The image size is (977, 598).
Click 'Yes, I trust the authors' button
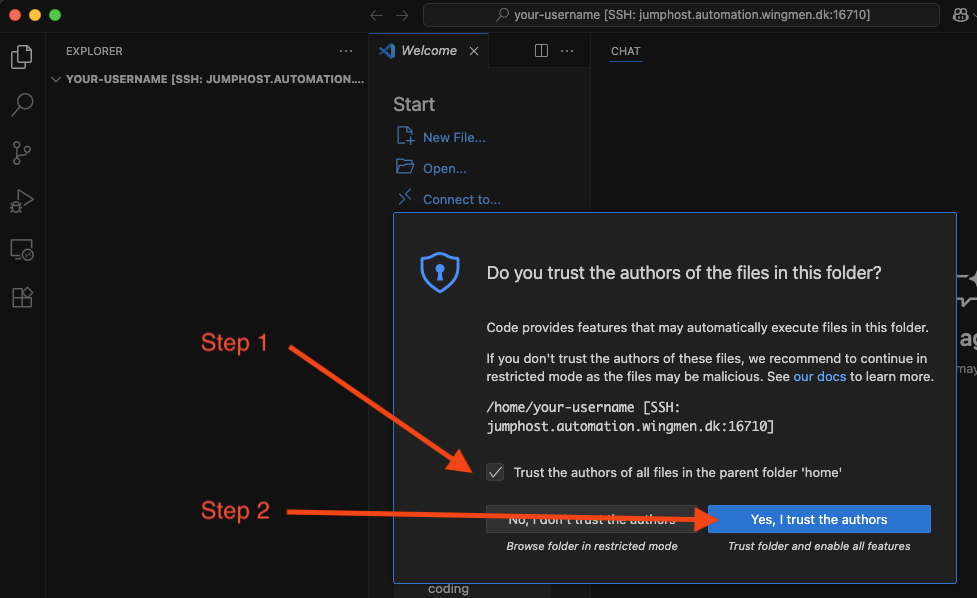pos(819,519)
